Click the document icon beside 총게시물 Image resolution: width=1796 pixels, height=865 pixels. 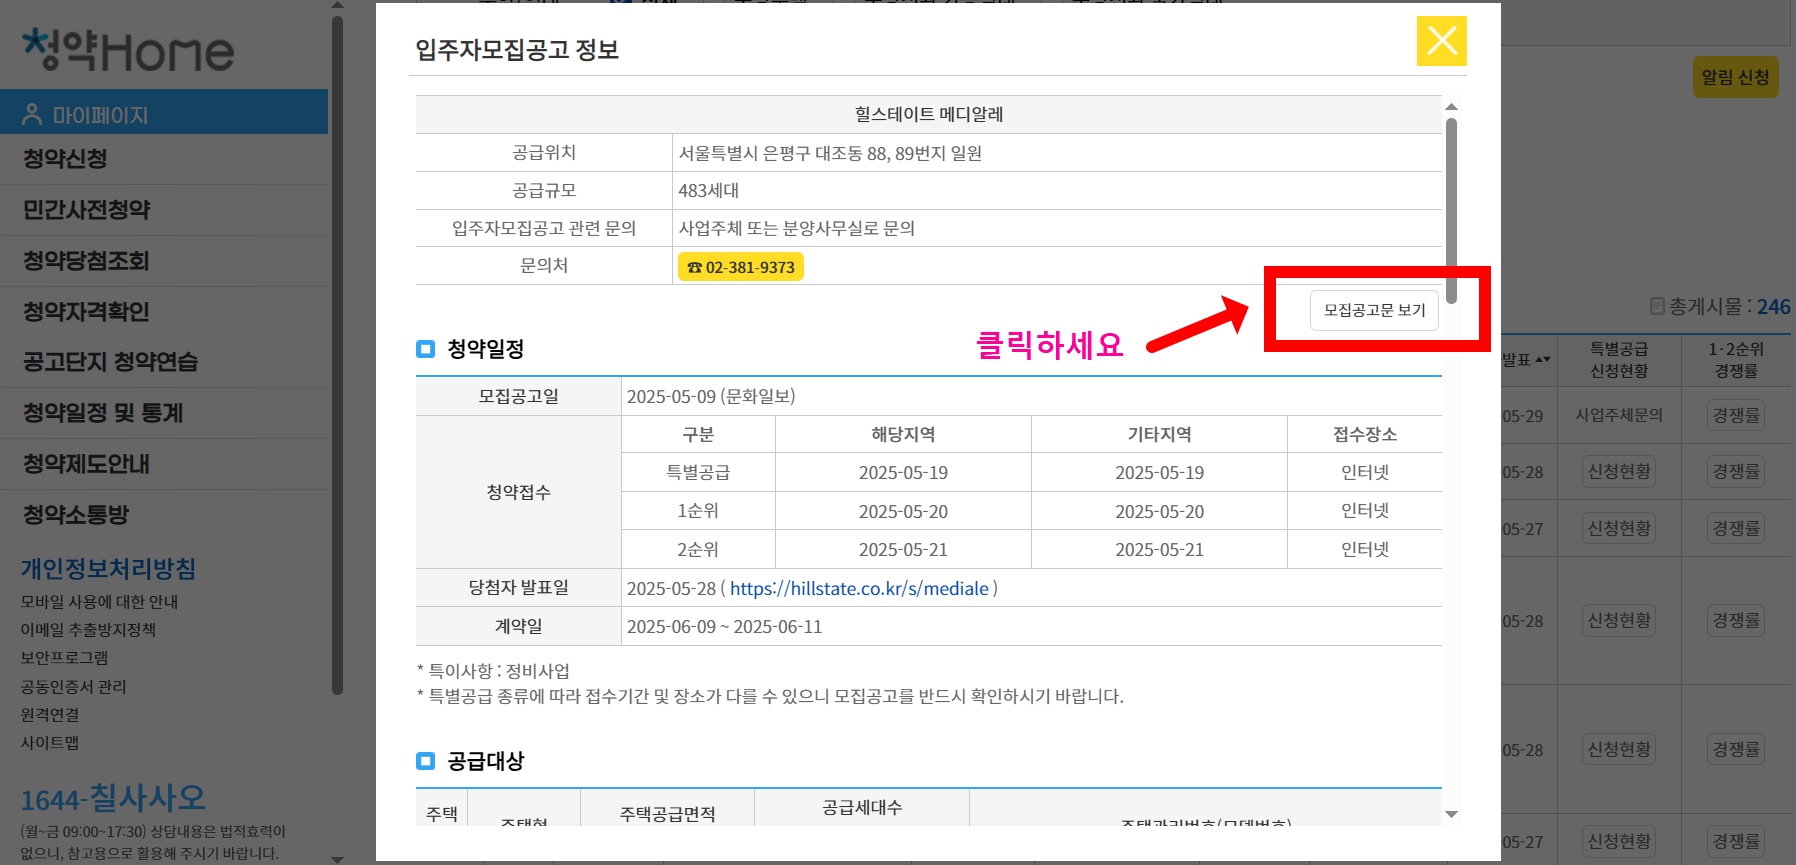coord(1657,306)
